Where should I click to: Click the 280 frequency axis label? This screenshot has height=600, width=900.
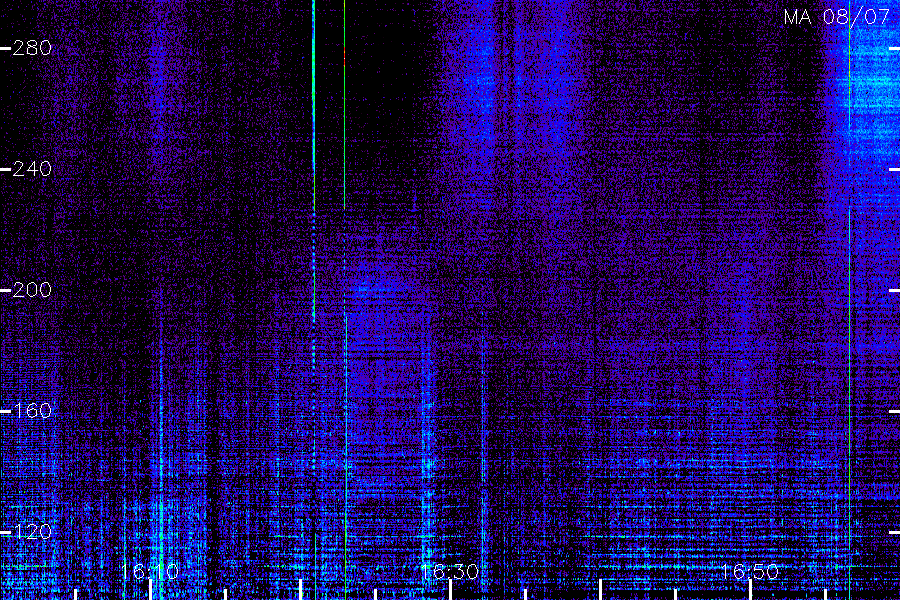click(32, 48)
